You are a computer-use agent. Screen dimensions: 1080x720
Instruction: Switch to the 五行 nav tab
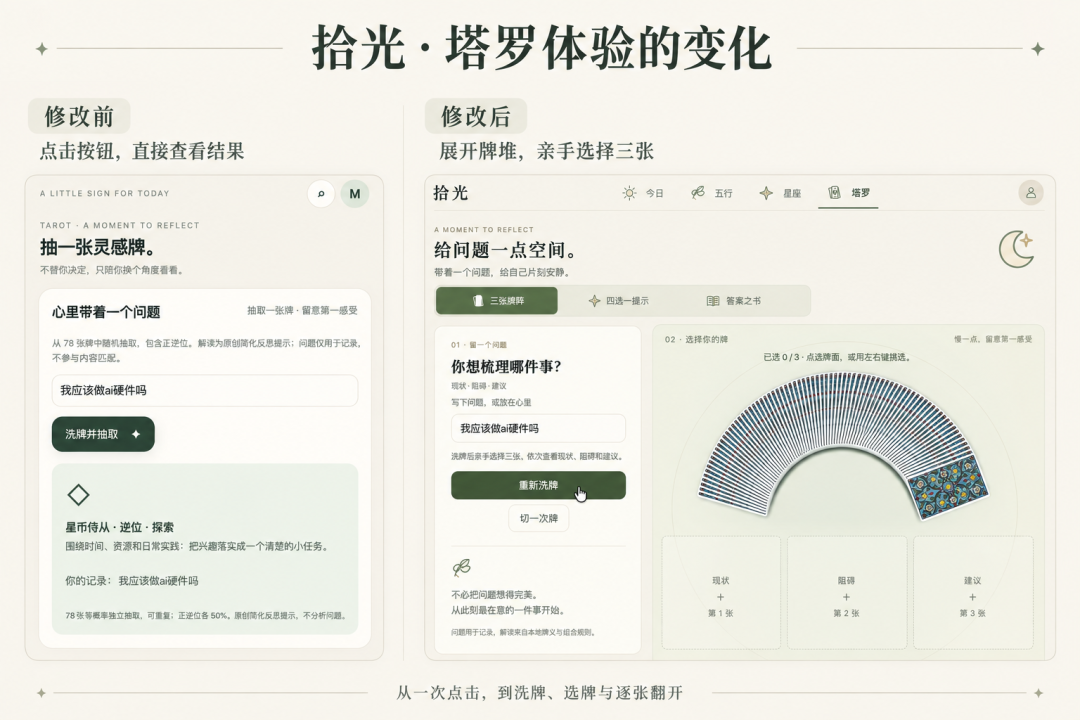point(712,193)
